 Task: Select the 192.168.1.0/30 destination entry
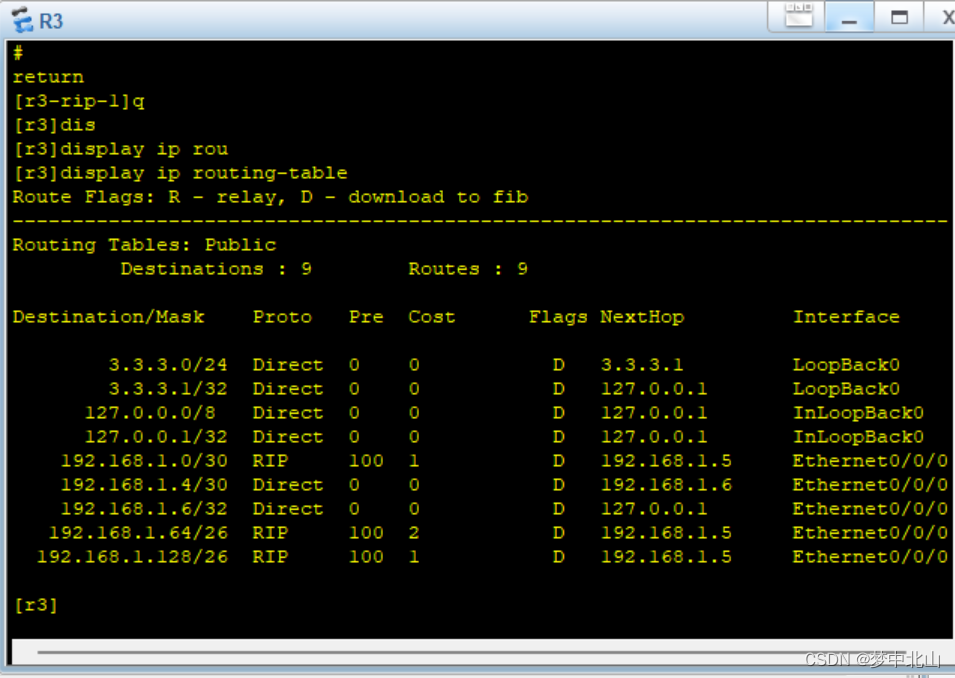click(144, 461)
